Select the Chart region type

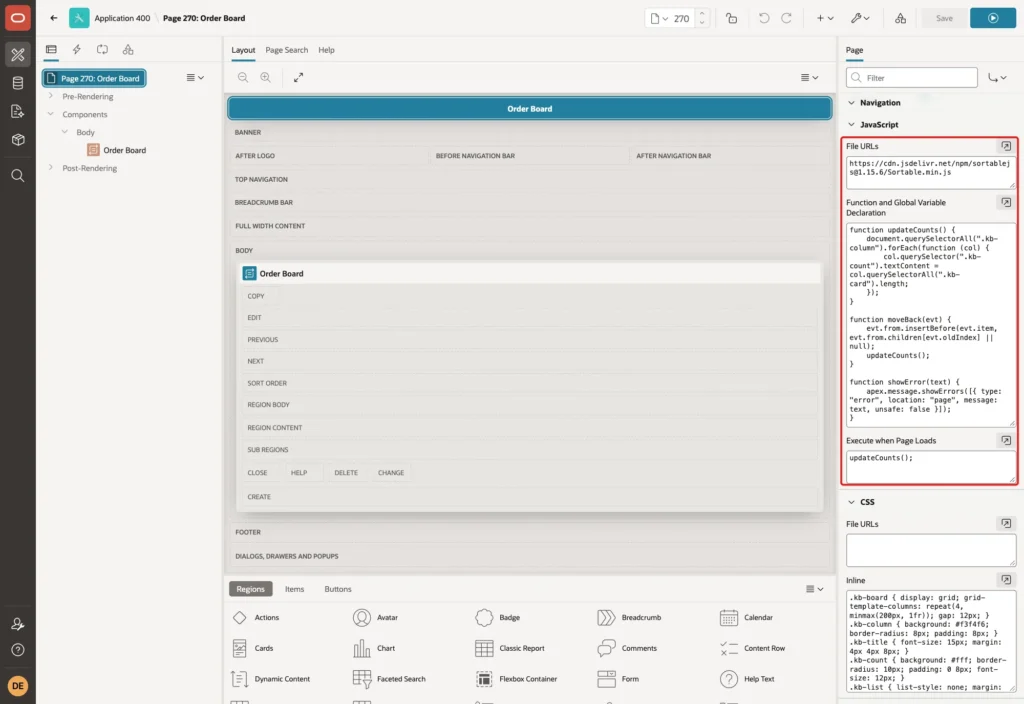[374, 648]
